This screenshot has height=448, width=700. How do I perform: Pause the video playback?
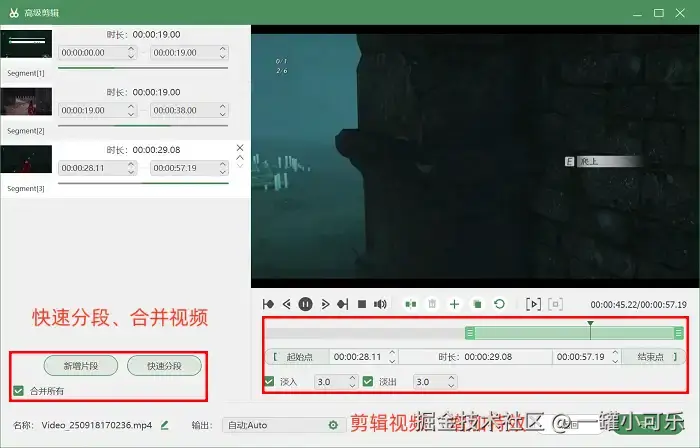[x=305, y=304]
